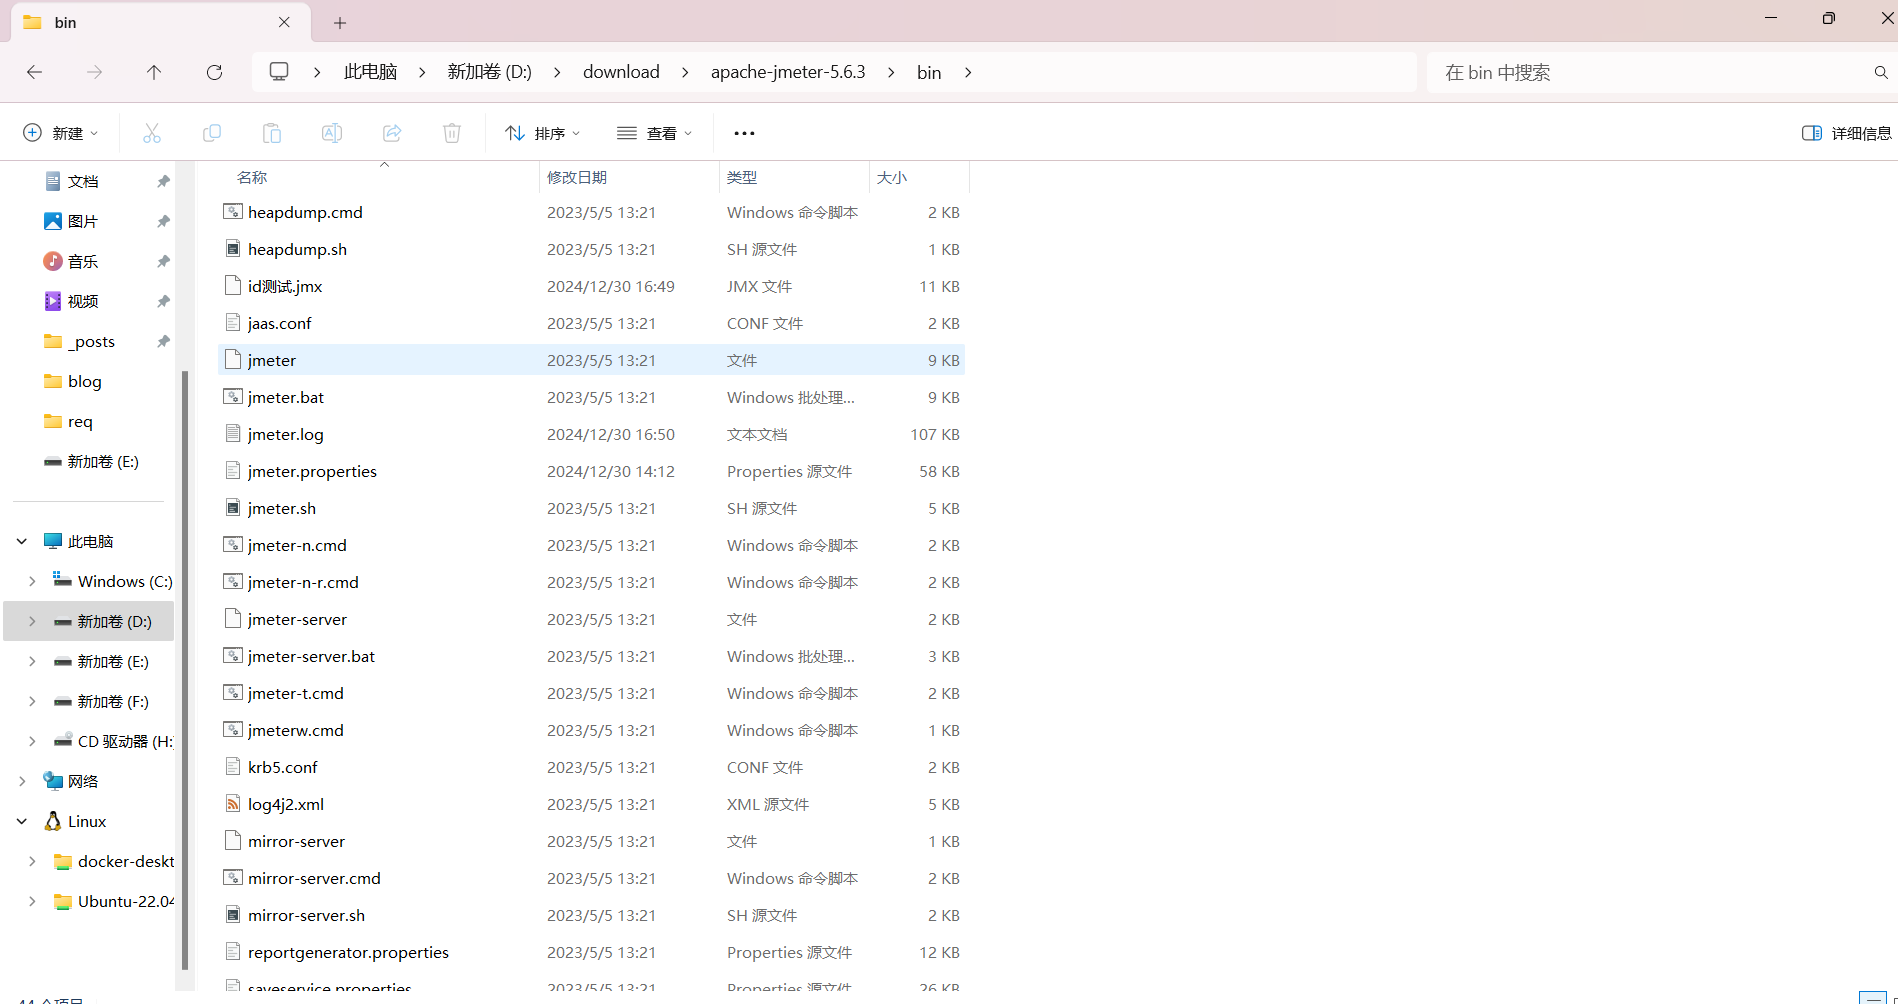The width and height of the screenshot is (1898, 1004).
Task: Select the jmeter.properties file
Action: click(x=591, y=471)
